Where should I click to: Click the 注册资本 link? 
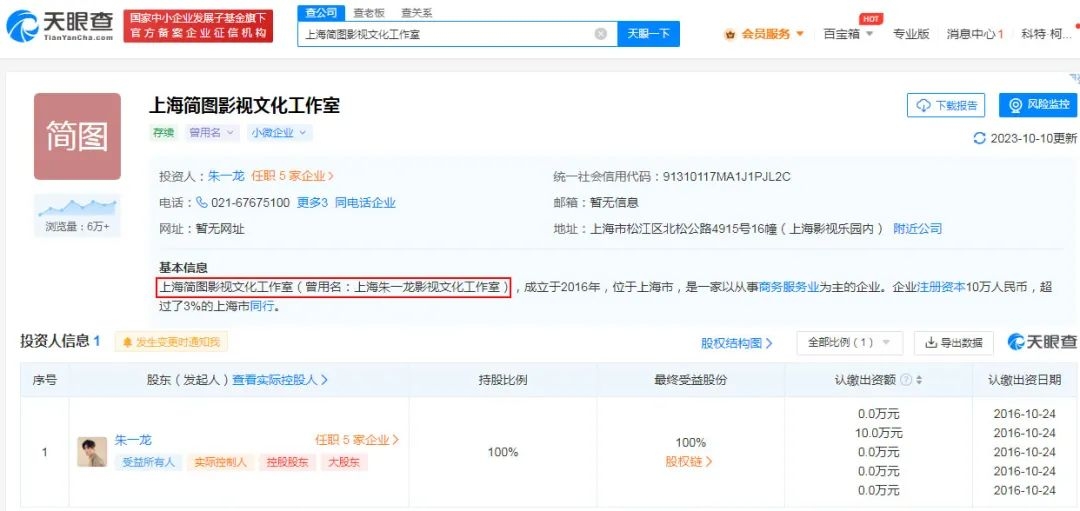[x=941, y=287]
